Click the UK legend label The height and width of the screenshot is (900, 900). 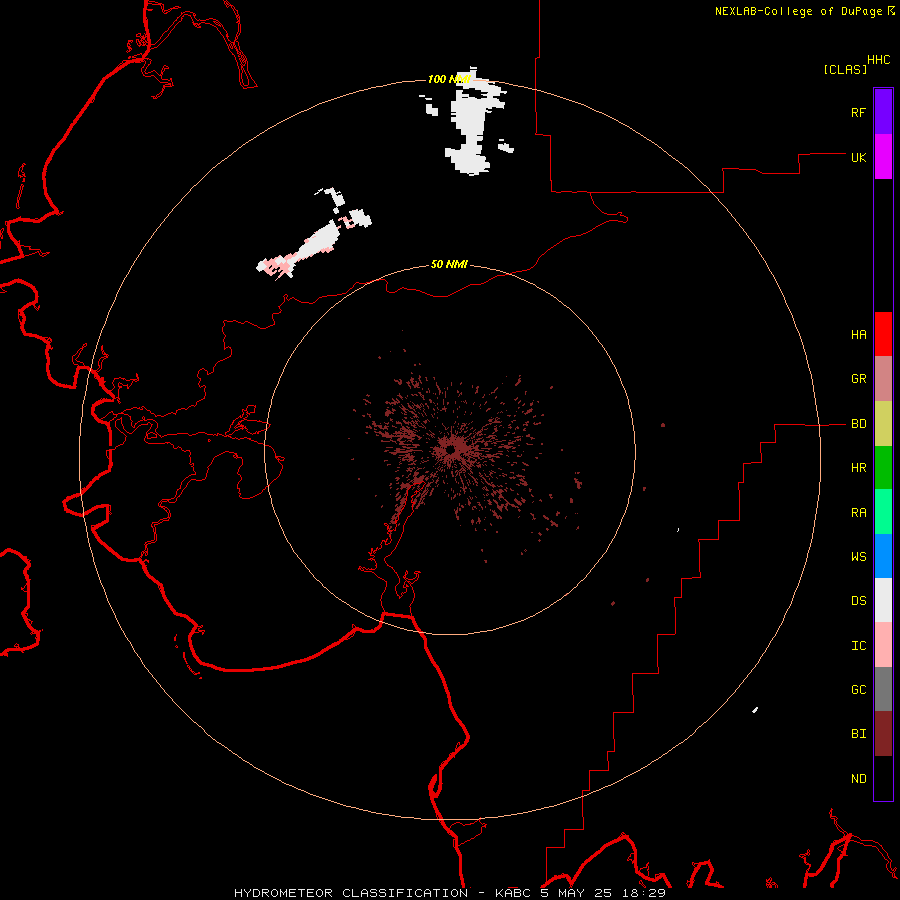click(858, 157)
